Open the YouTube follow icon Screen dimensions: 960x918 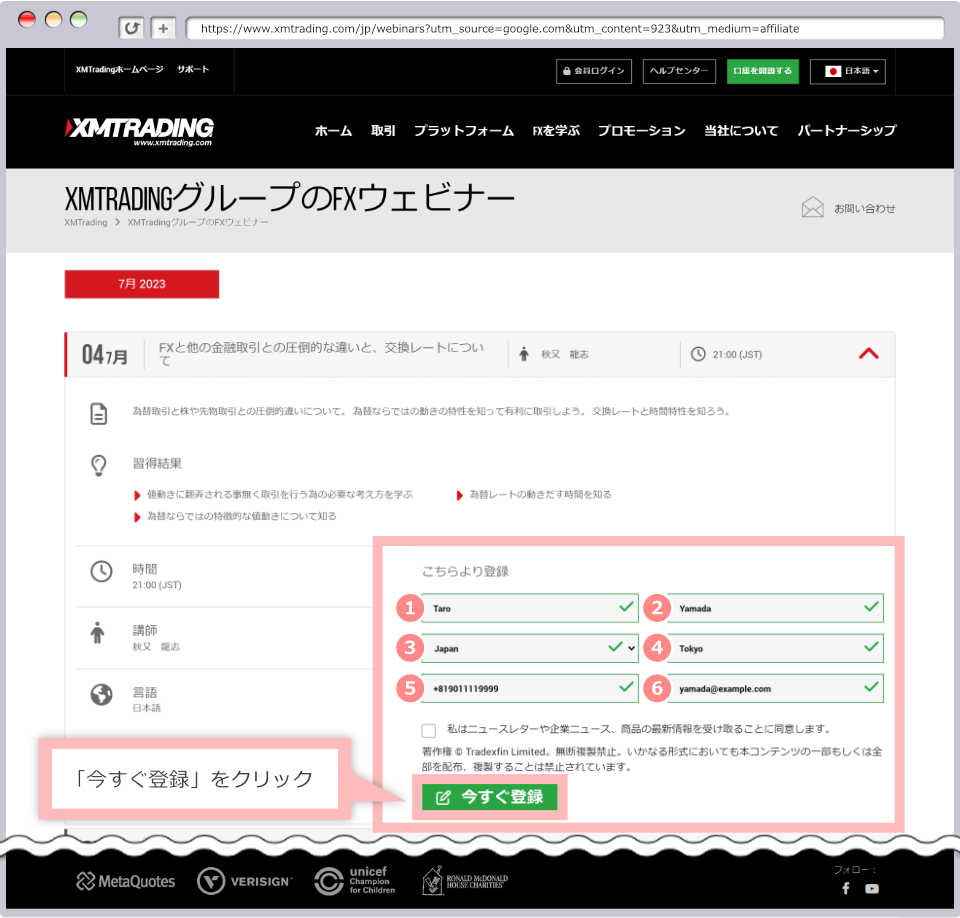[x=872, y=888]
